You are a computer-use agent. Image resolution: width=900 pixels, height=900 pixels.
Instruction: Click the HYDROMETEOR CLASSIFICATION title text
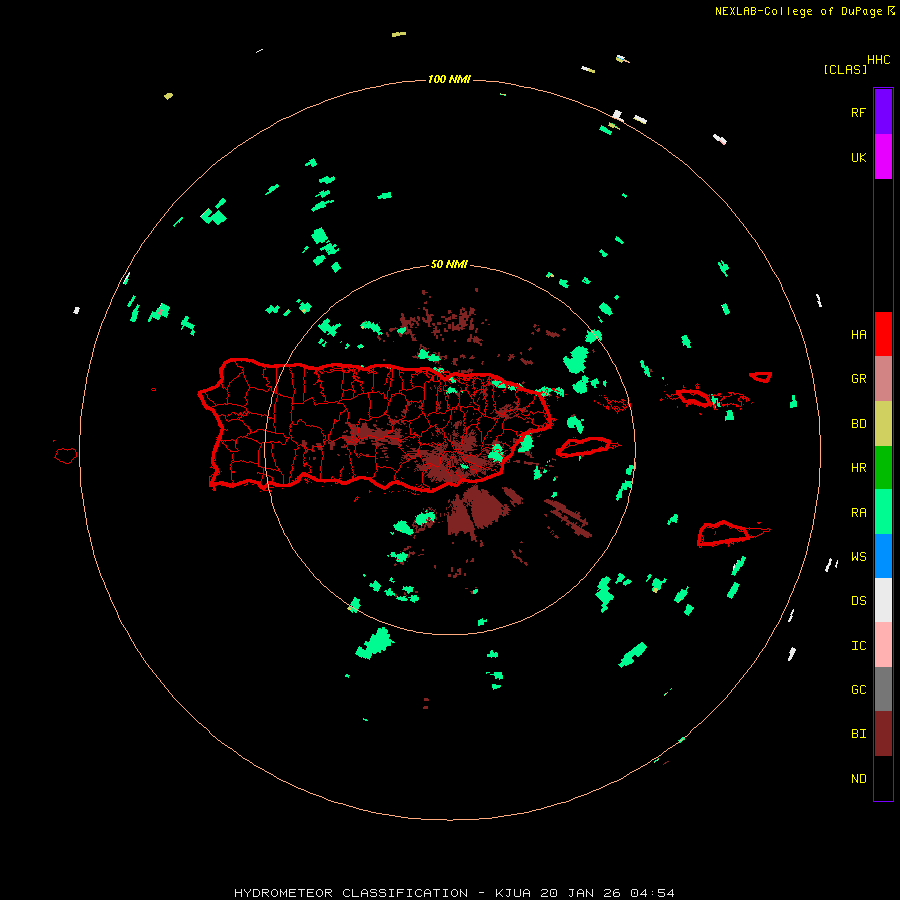[x=351, y=893]
